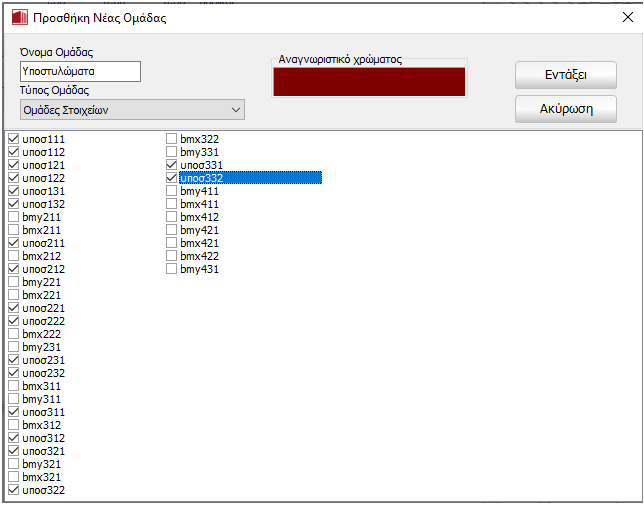This screenshot has width=644, height=506.
Task: Deselect the υποσ331 checkbox
Action: click(172, 165)
